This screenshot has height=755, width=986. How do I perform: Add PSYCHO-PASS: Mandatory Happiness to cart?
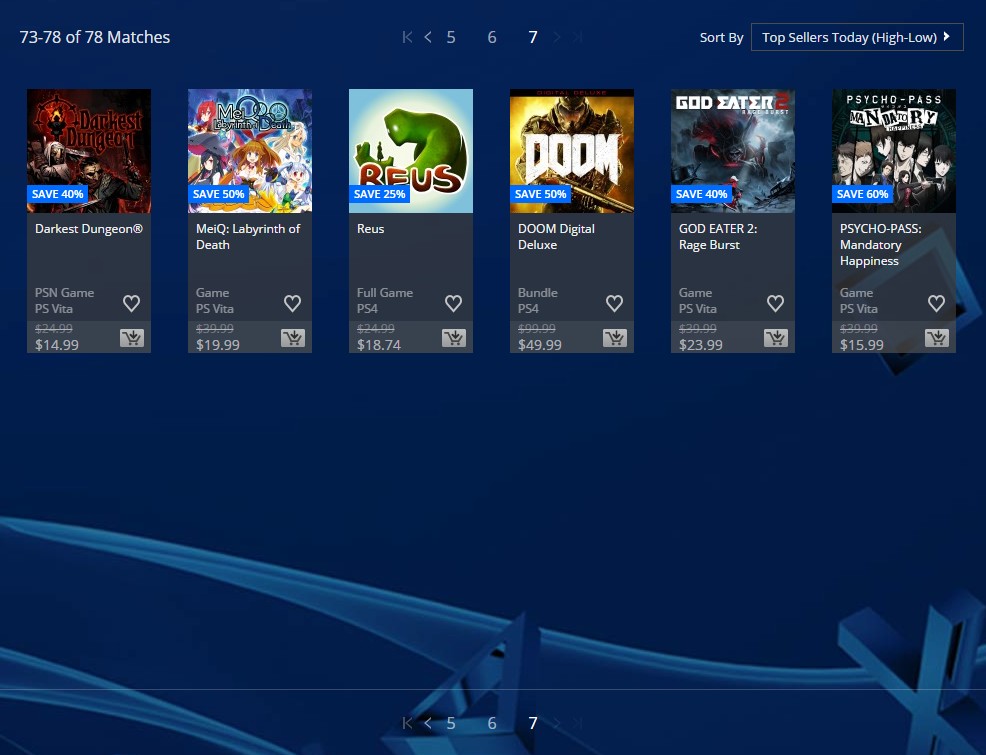click(x=936, y=338)
